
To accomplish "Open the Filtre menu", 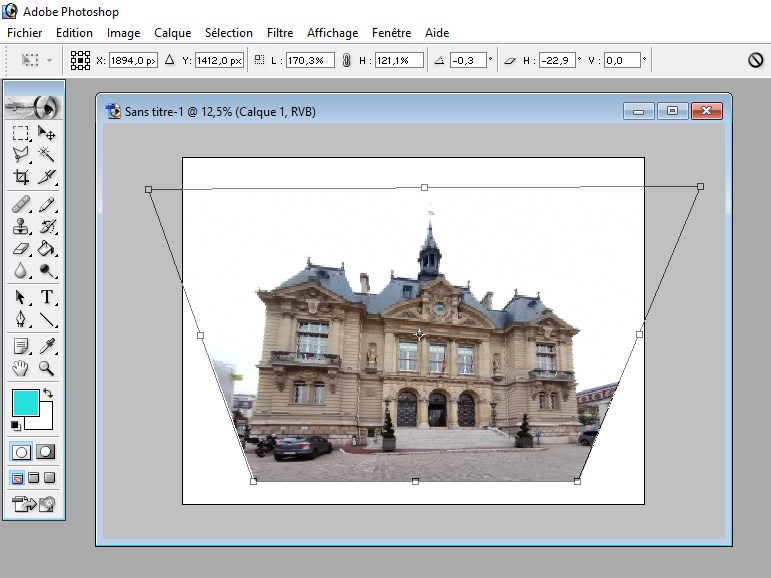I will pos(279,33).
